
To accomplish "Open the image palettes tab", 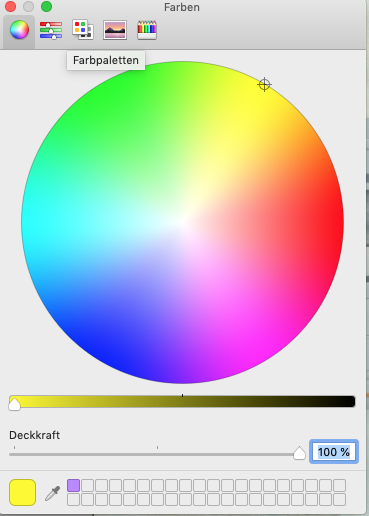I will click(115, 30).
